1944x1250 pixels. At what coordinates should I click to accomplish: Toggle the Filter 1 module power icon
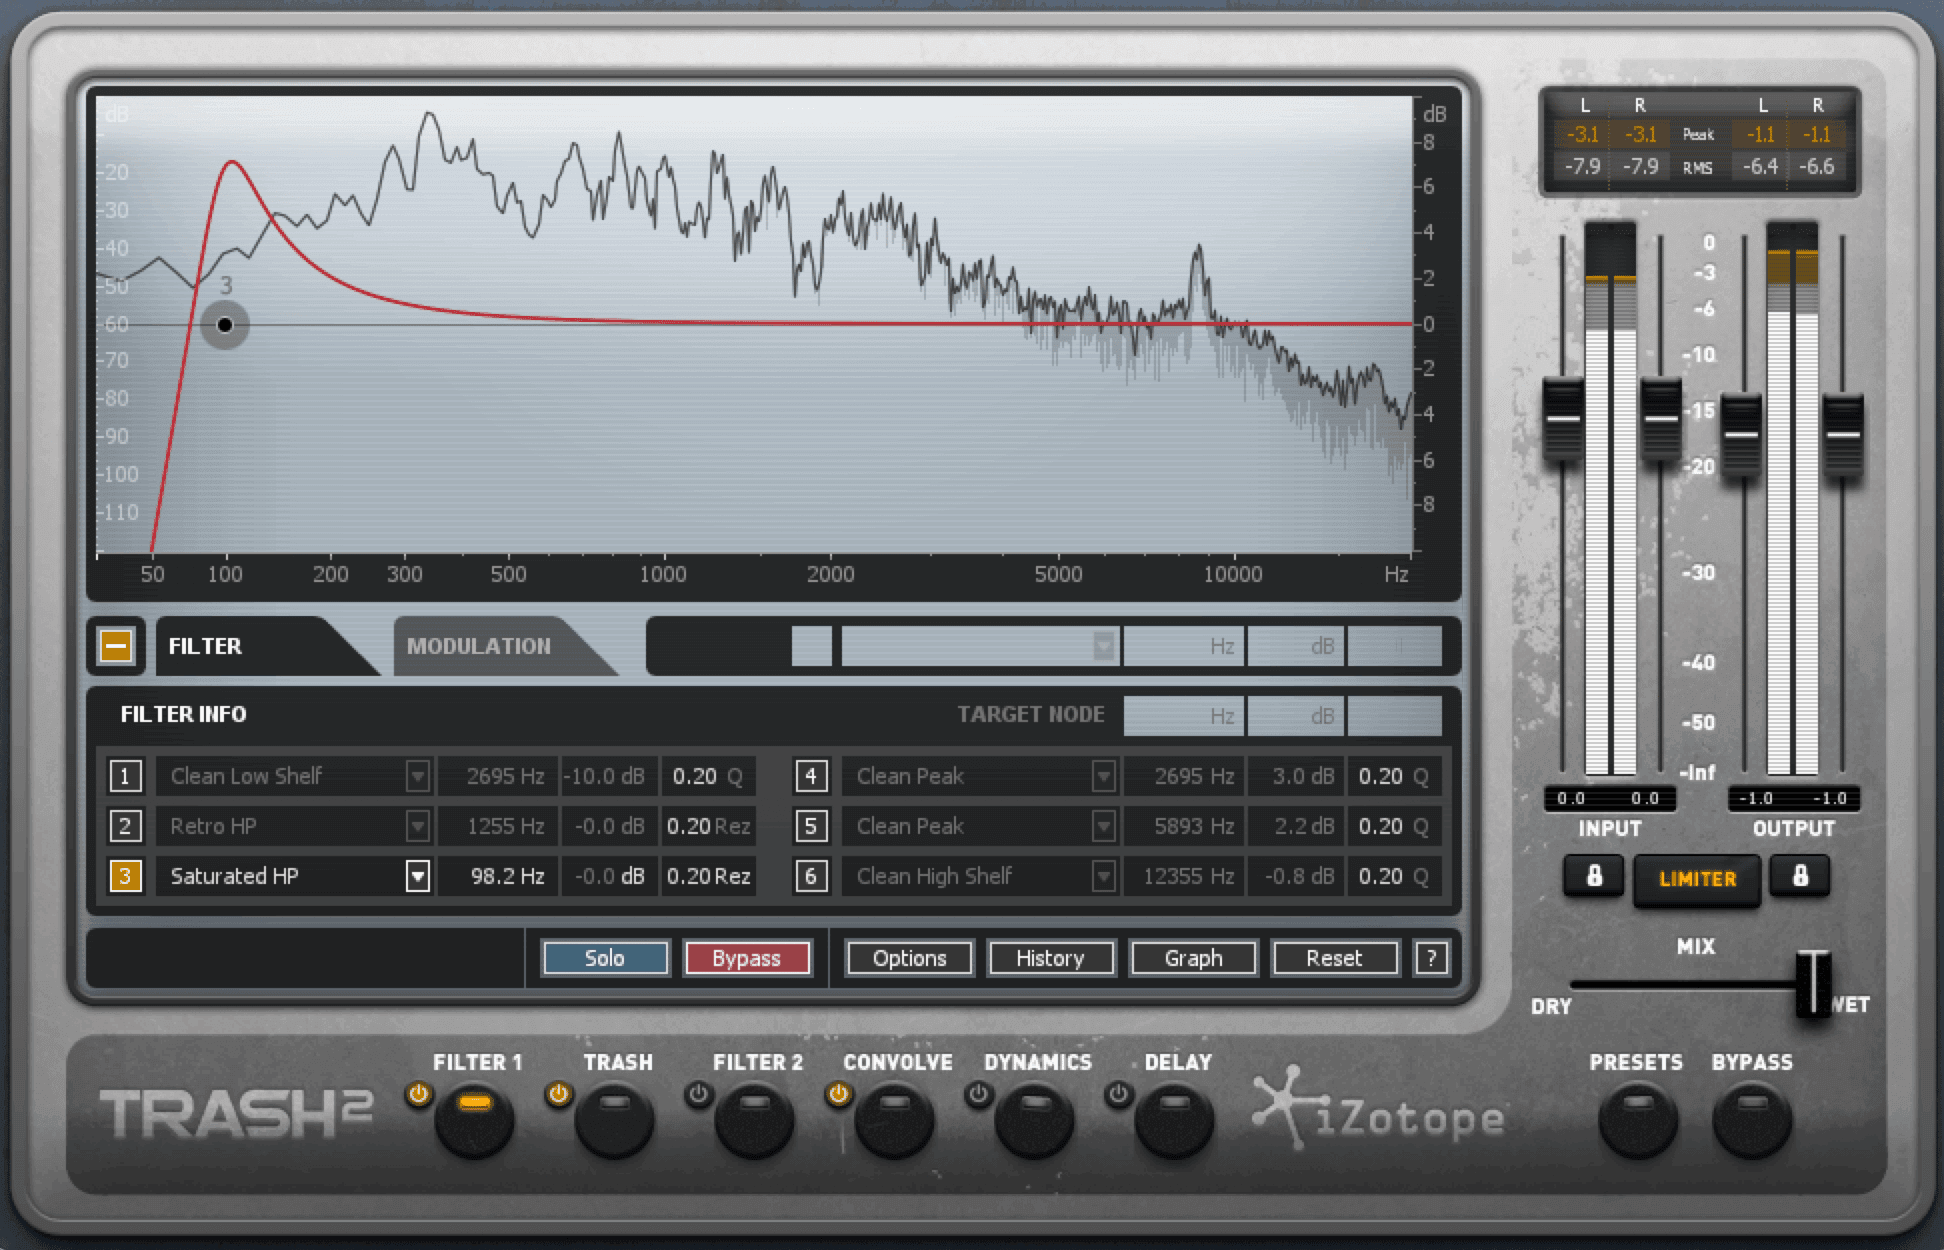(x=418, y=1094)
